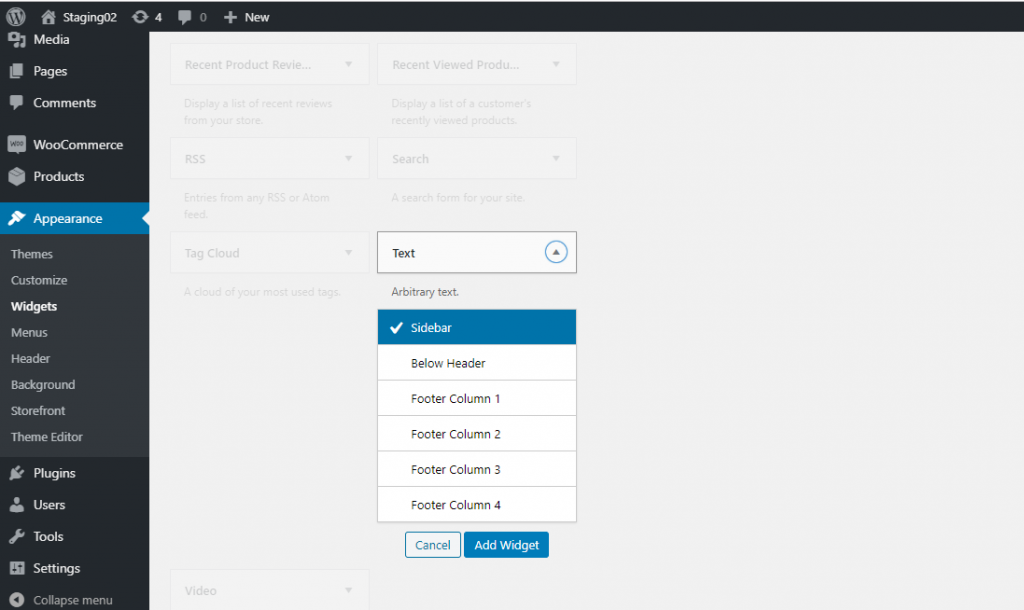Click the RSS widget title

pyautogui.click(x=195, y=159)
